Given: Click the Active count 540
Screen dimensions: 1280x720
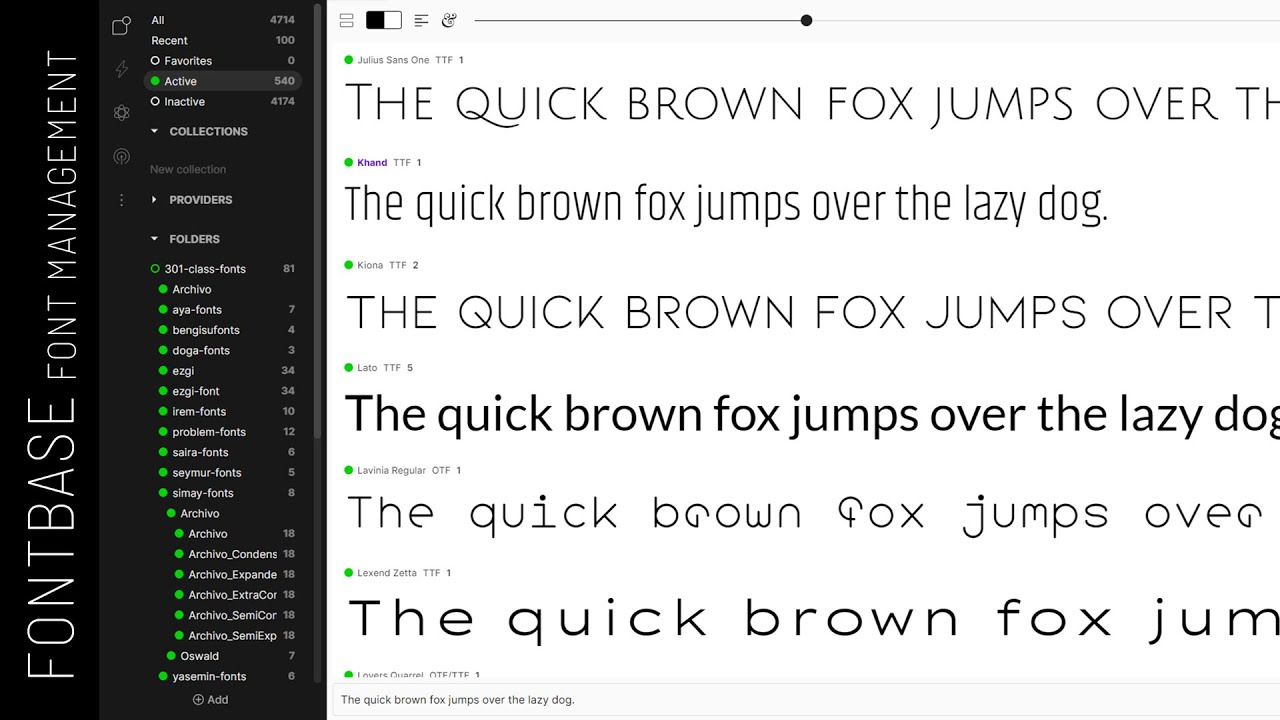Looking at the screenshot, I should [284, 81].
